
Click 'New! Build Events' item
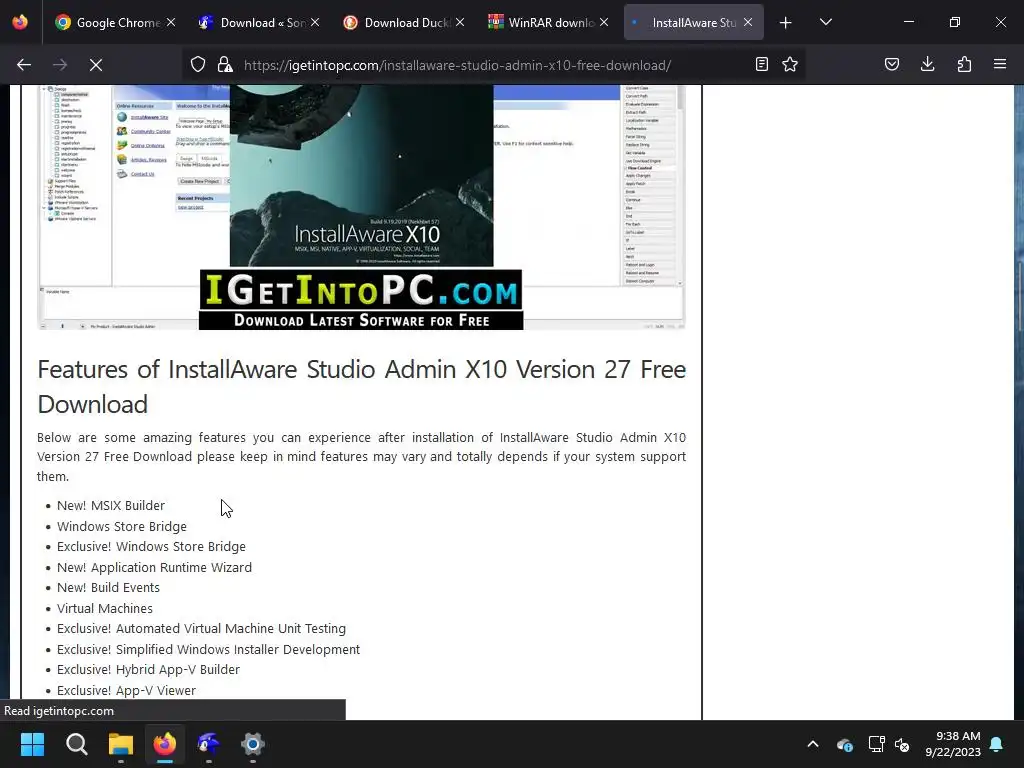click(108, 588)
